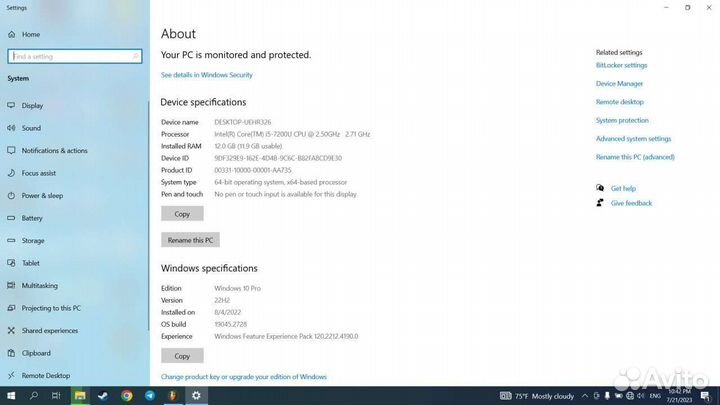
Task: Click the Sound speaker icon in sidebar
Action: pos(11,128)
